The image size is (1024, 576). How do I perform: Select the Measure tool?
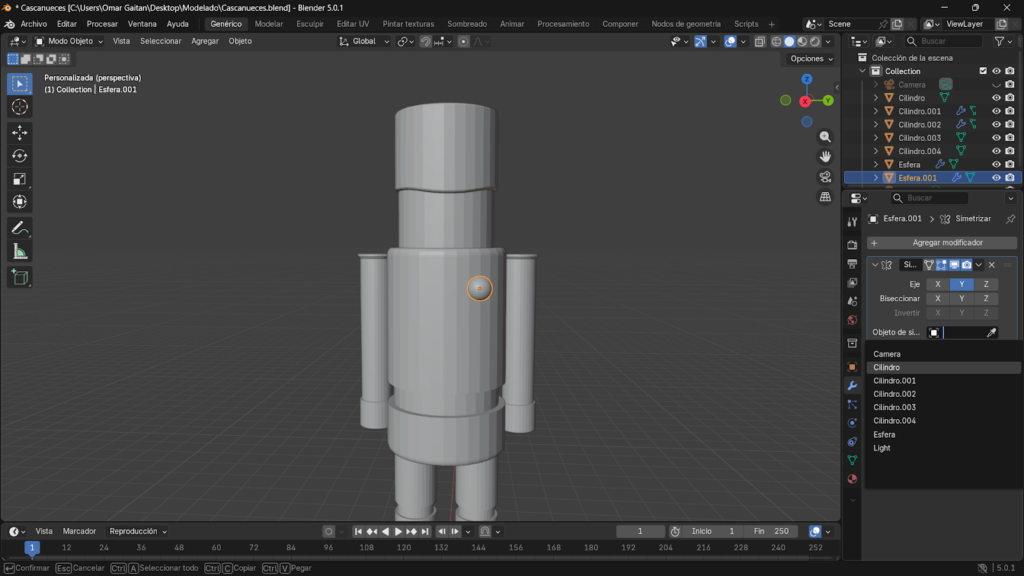tap(20, 251)
